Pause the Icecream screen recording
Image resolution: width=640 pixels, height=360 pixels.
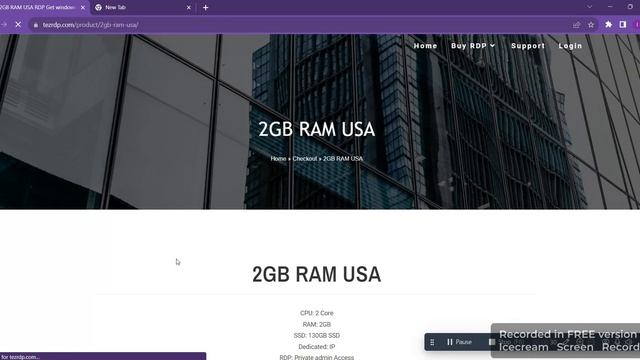[x=460, y=342]
